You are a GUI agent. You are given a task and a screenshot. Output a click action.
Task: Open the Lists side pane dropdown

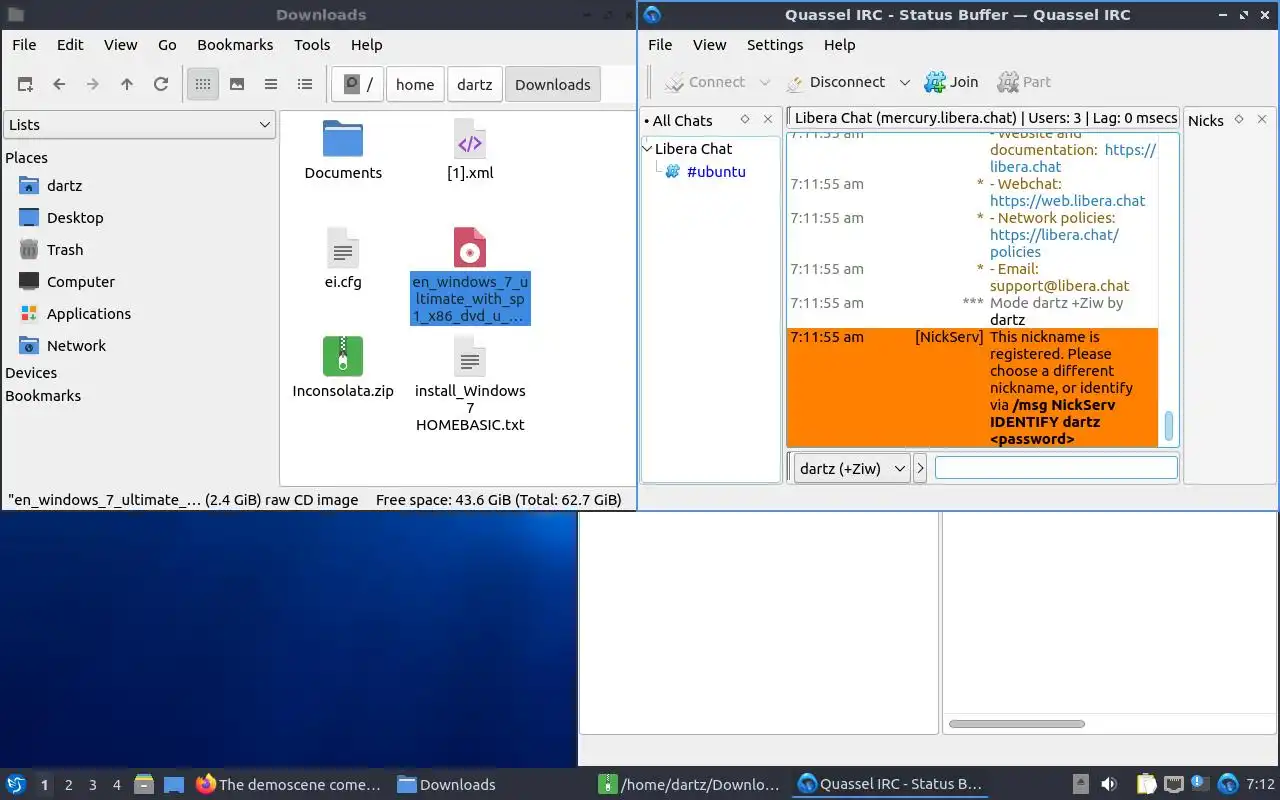(139, 125)
